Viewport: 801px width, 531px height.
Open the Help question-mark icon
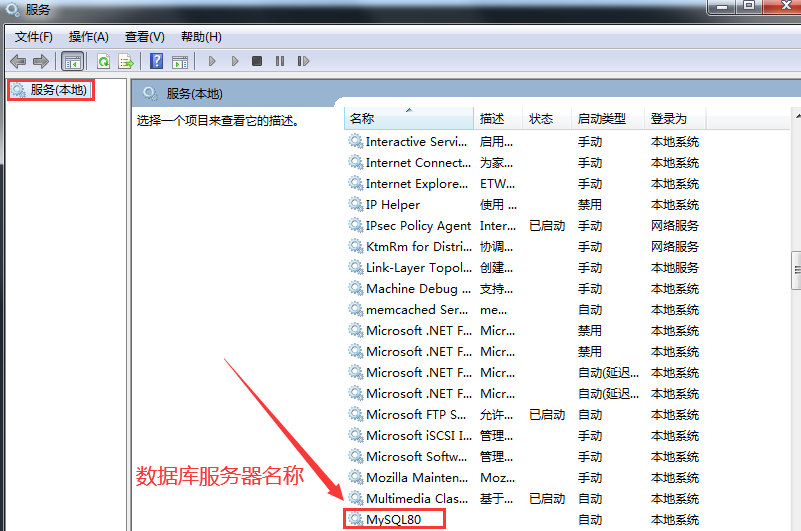click(x=156, y=61)
